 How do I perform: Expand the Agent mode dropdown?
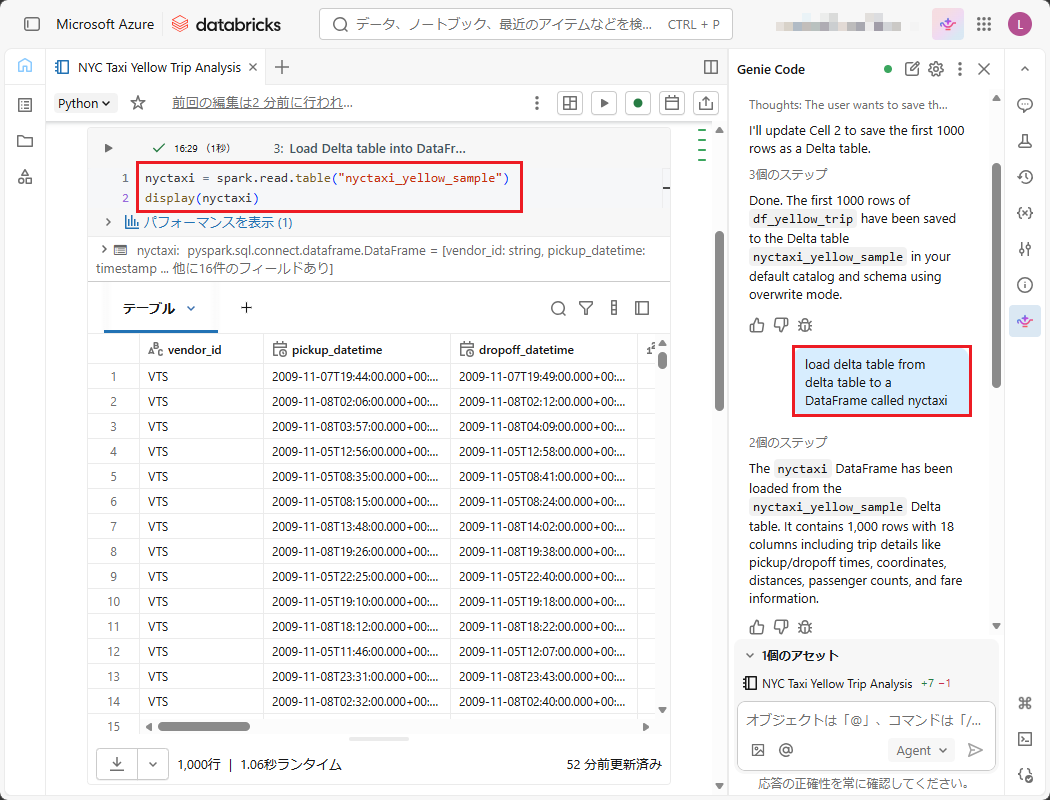click(x=920, y=750)
